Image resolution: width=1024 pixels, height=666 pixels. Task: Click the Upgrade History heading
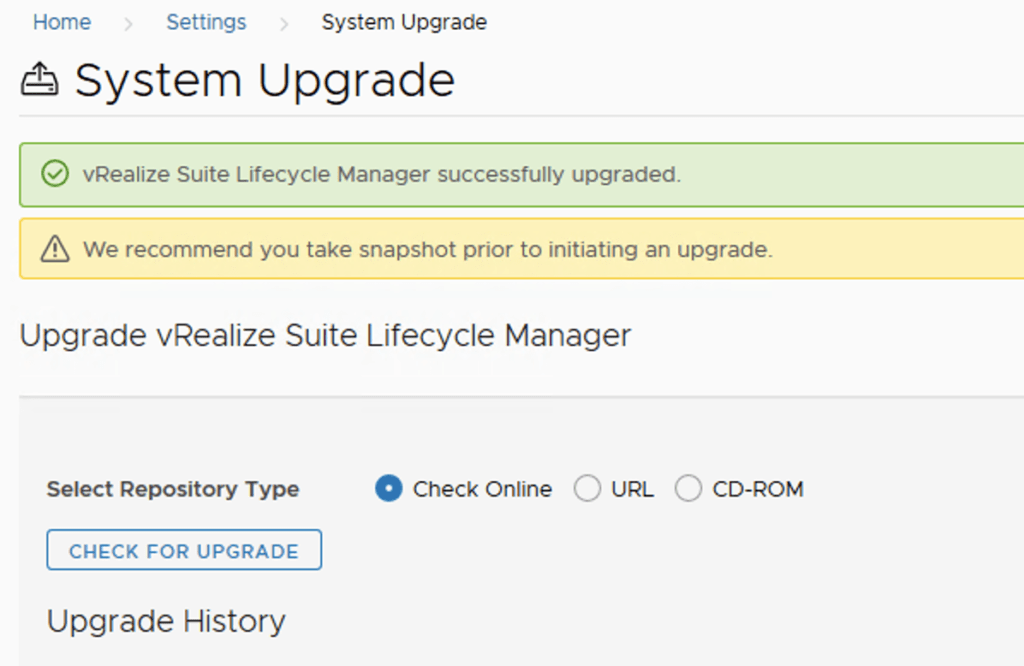click(x=166, y=621)
